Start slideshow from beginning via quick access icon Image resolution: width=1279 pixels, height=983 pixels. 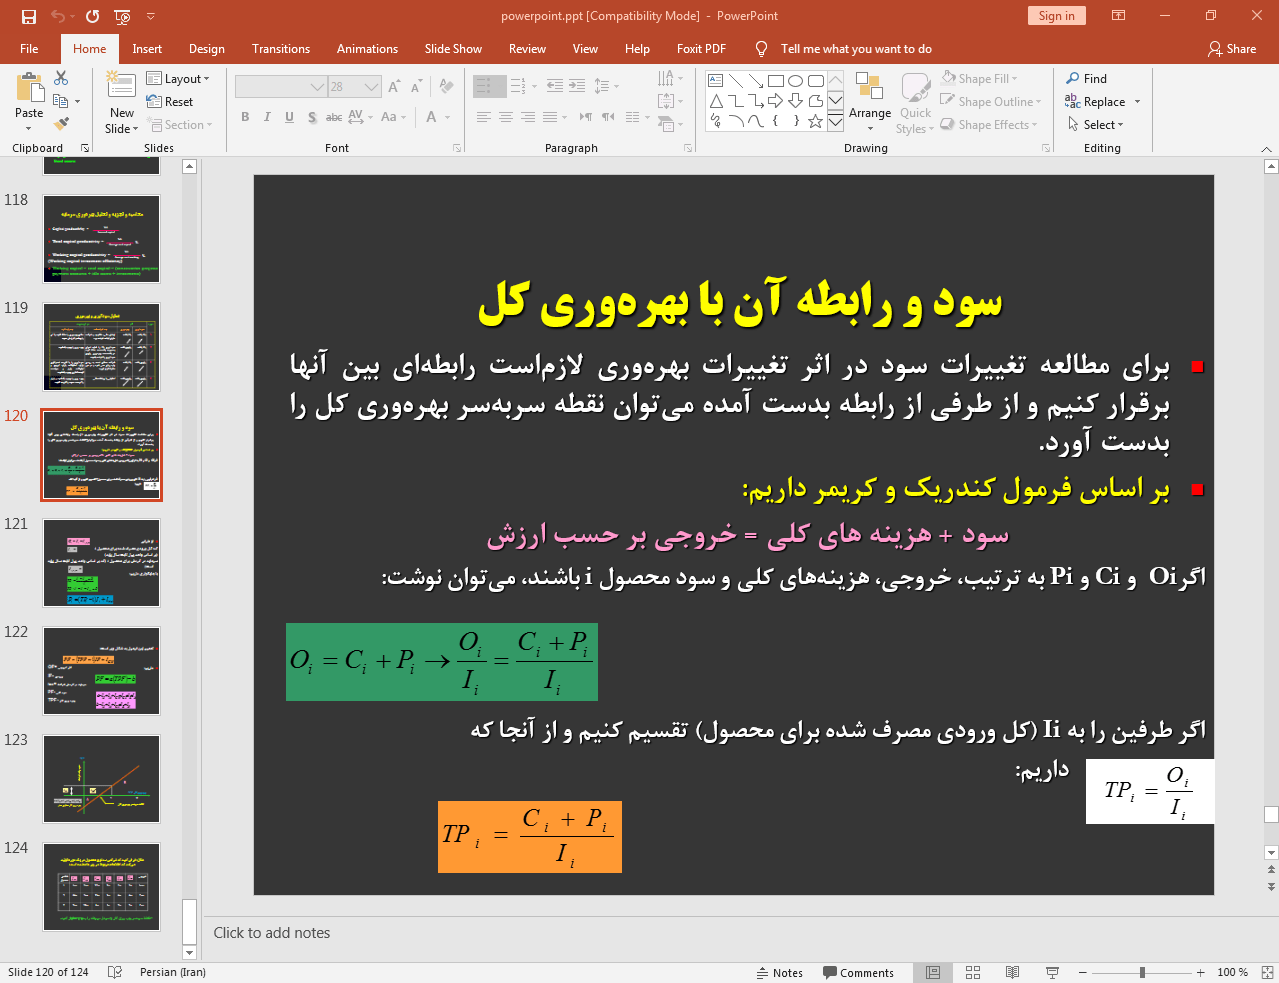tap(122, 16)
